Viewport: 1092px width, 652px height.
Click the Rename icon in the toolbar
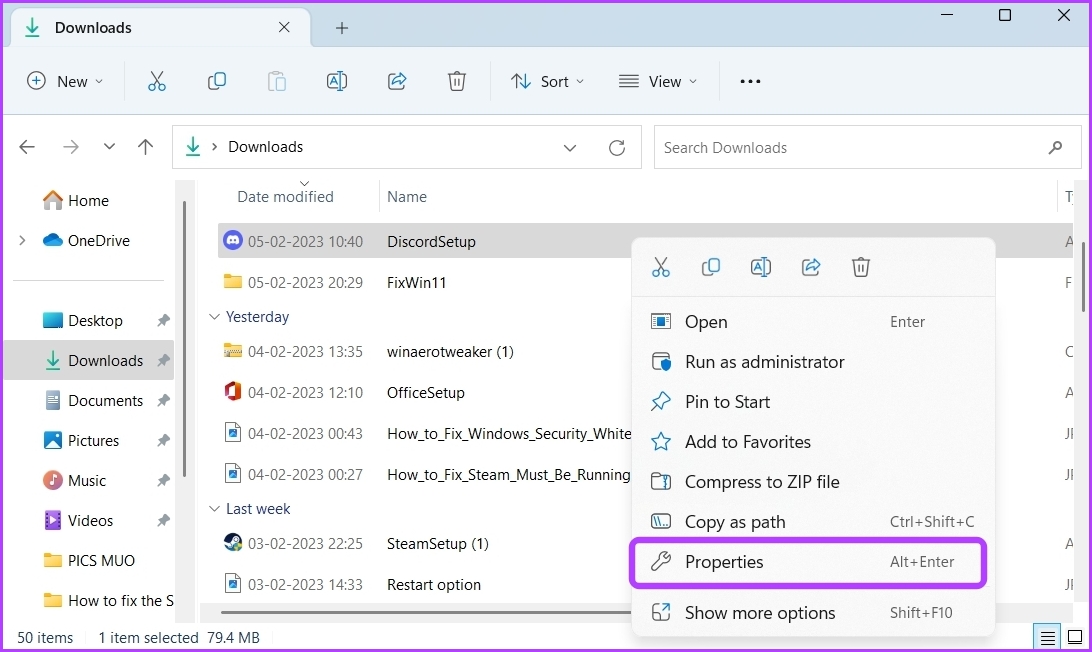pos(337,82)
